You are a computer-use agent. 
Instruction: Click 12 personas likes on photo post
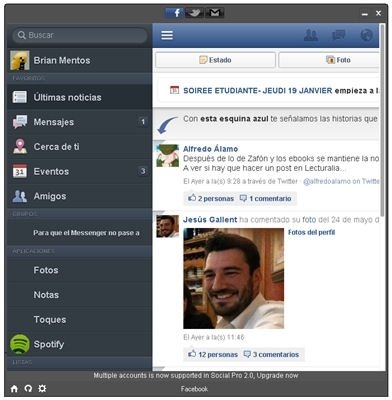pyautogui.click(x=213, y=354)
